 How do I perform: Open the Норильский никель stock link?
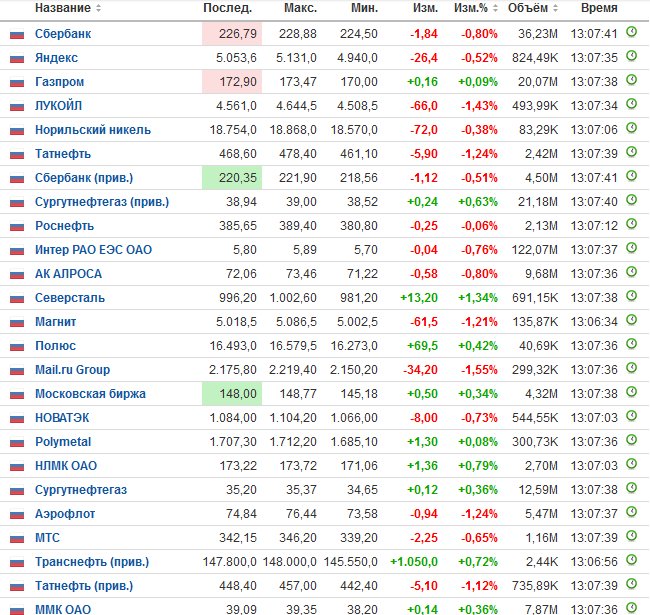93,130
